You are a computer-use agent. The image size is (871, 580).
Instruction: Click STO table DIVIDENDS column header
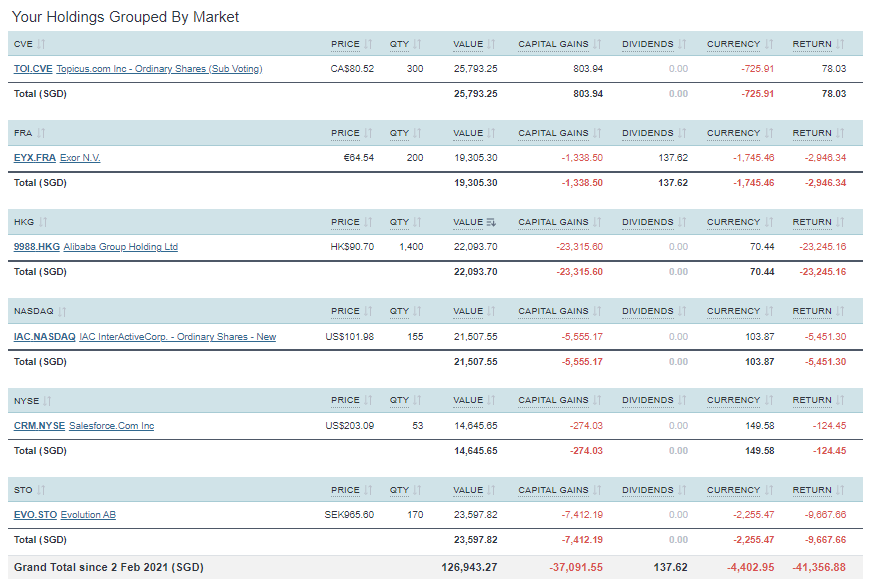(x=648, y=490)
